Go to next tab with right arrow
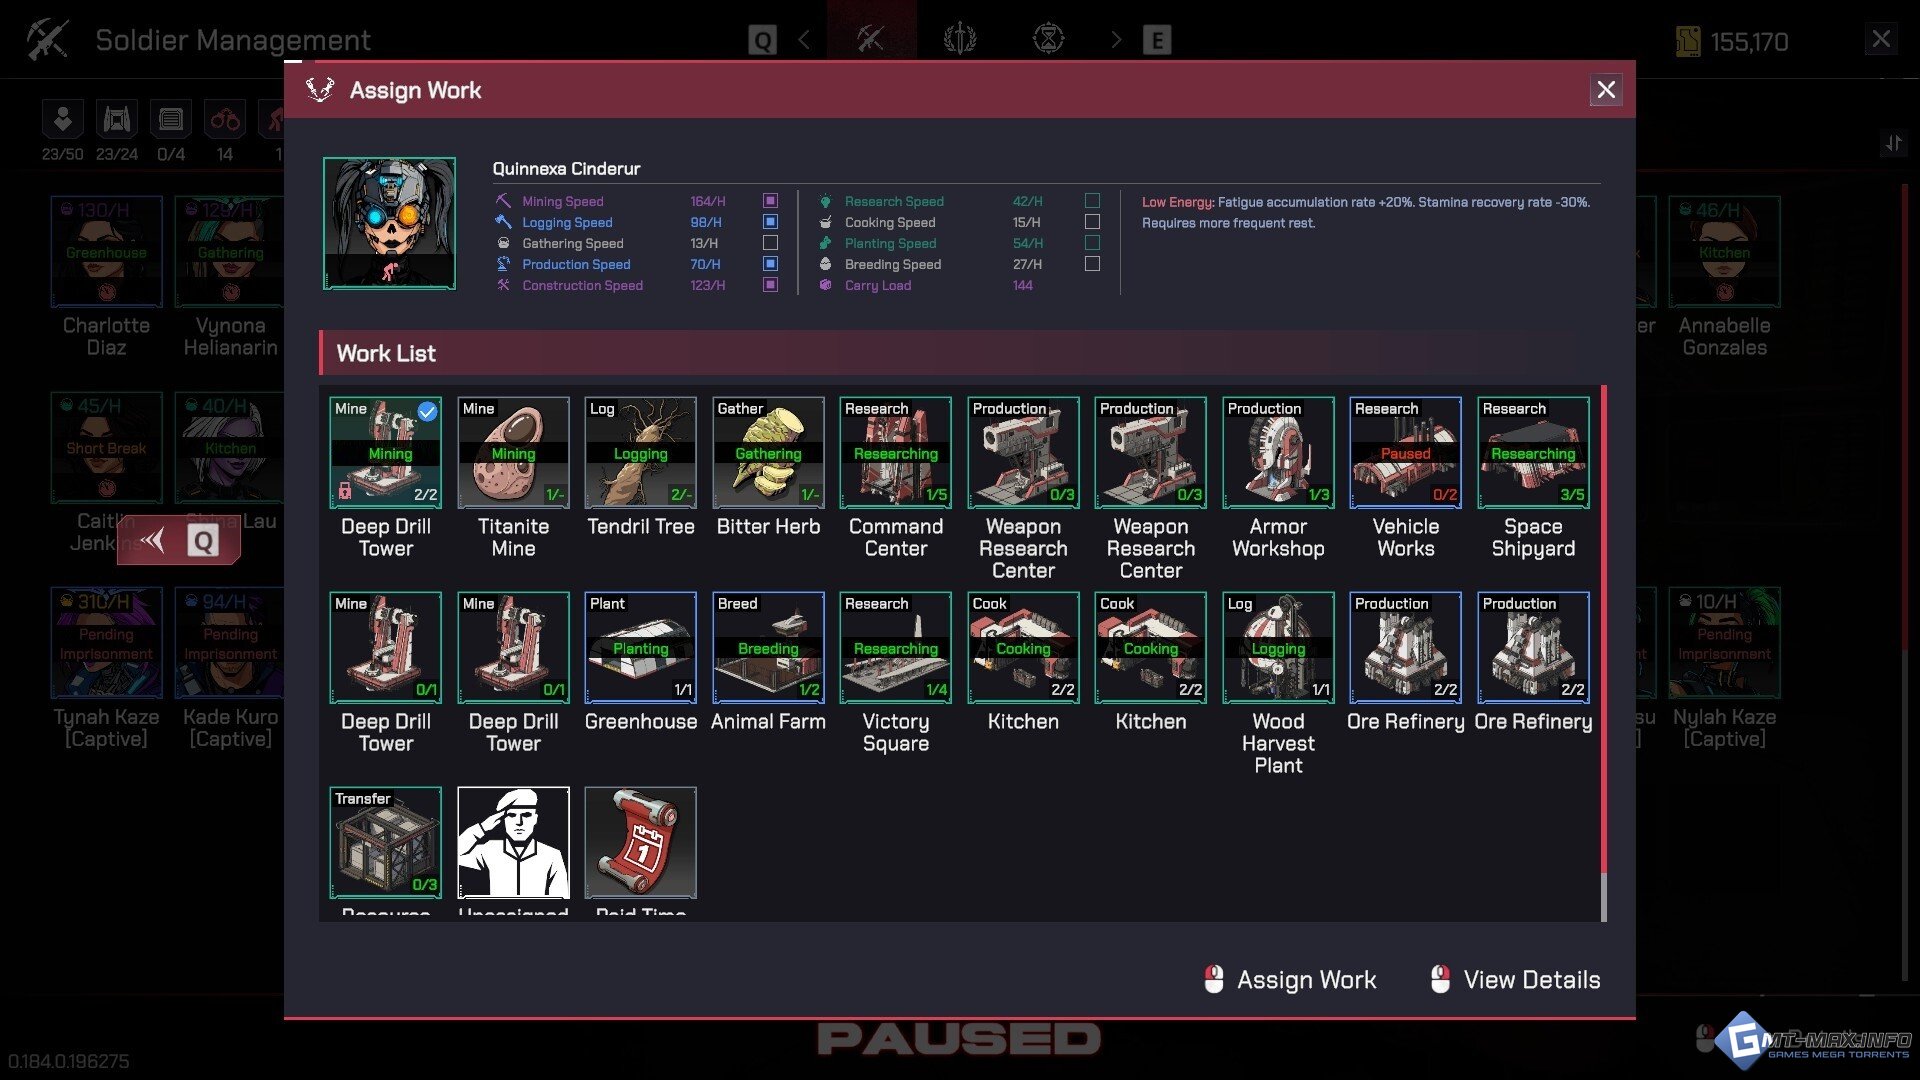 pyautogui.click(x=1116, y=40)
